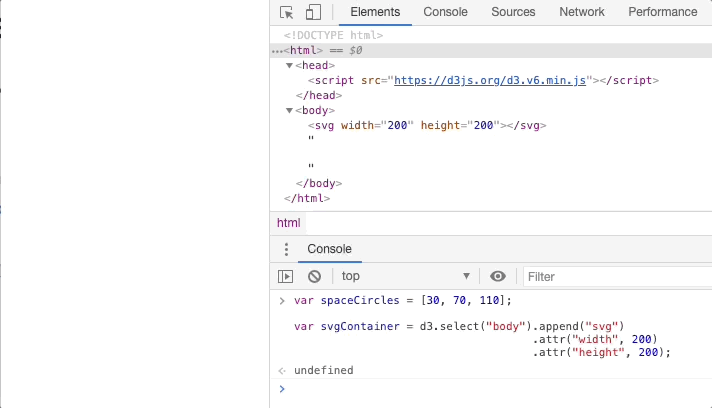
Task: Focus the console Filter field
Action: click(x=618, y=276)
